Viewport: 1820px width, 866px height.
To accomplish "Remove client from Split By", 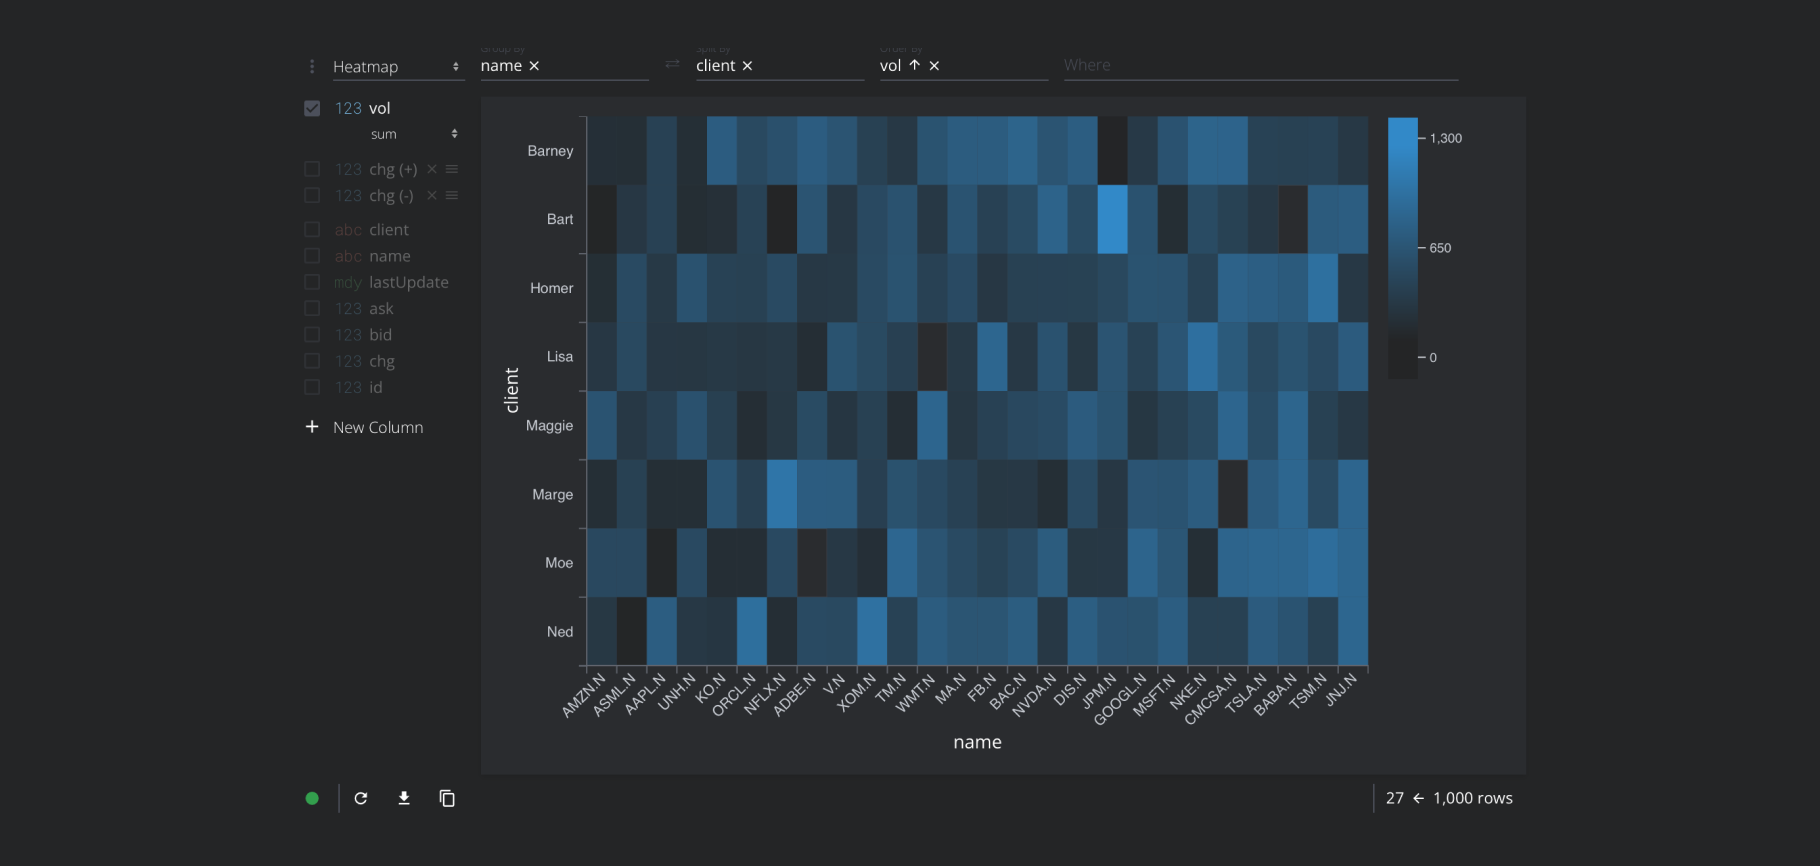I will coord(747,66).
